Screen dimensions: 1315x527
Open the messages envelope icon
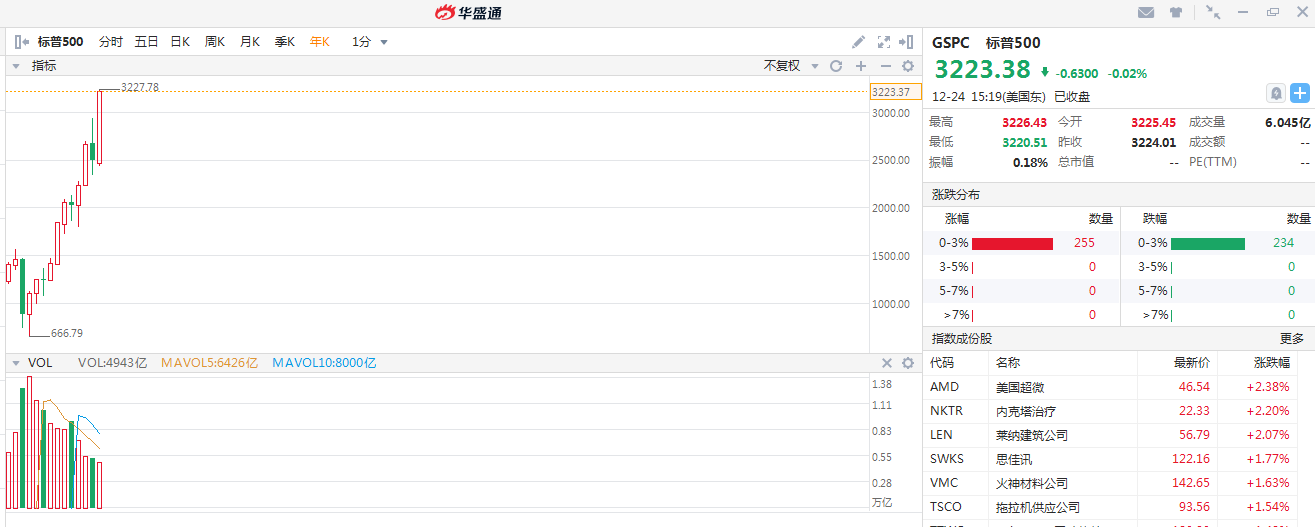[x=1146, y=12]
